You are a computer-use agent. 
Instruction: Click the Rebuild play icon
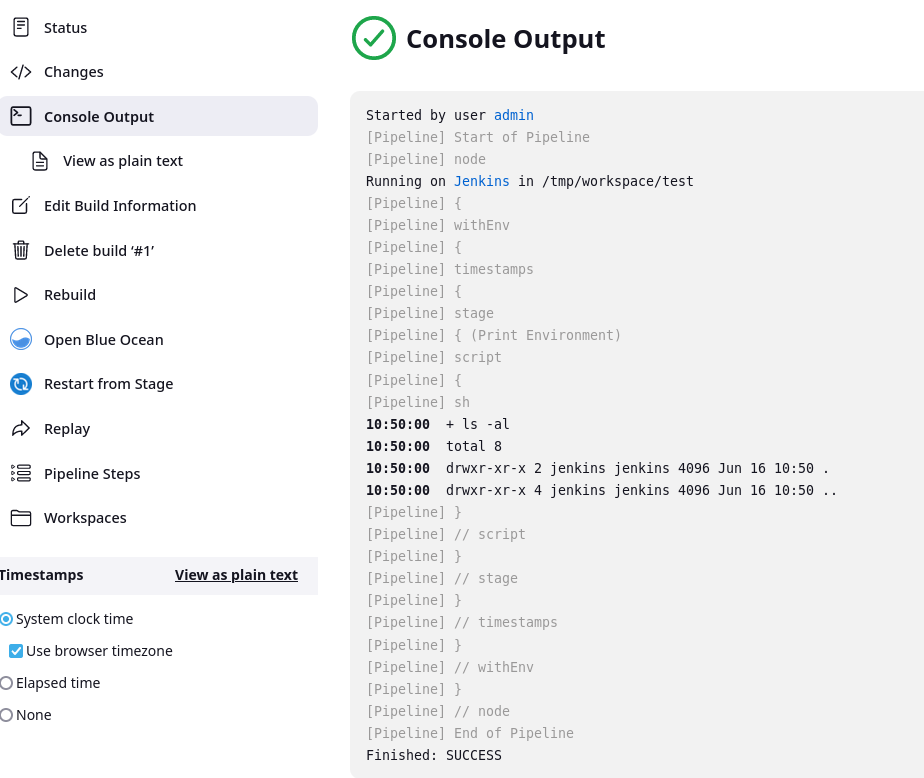pyautogui.click(x=21, y=295)
